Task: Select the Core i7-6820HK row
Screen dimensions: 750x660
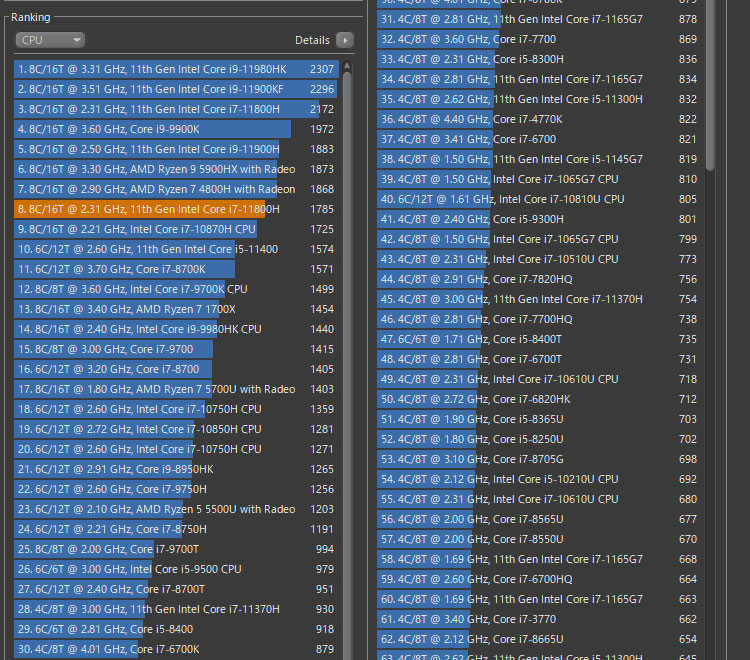Action: coord(540,400)
